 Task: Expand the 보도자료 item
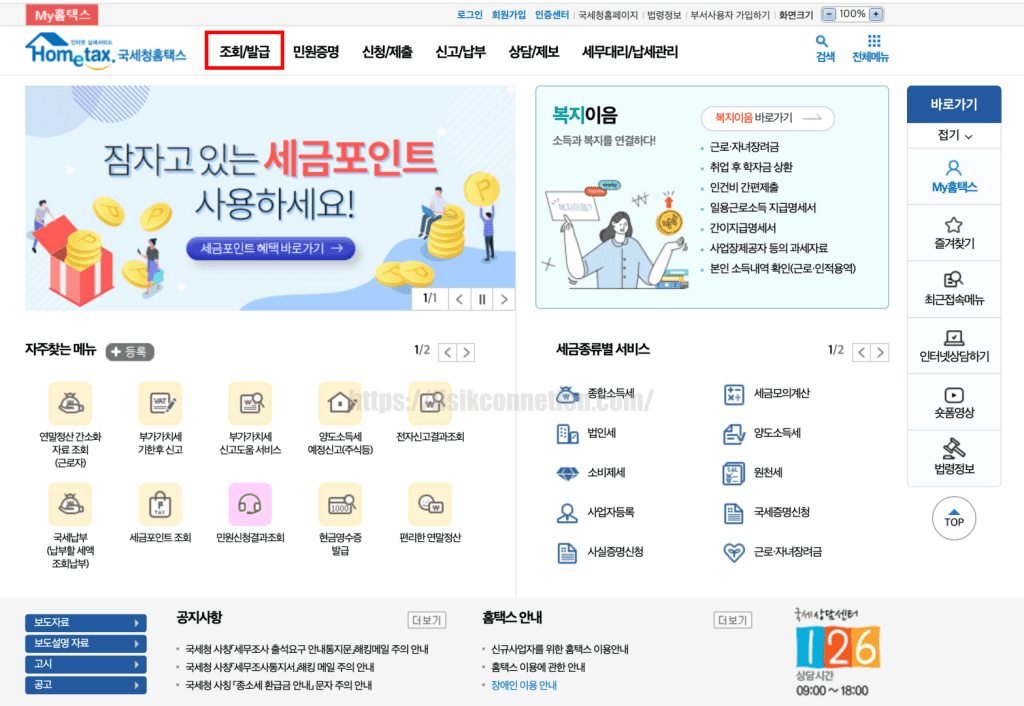86,623
